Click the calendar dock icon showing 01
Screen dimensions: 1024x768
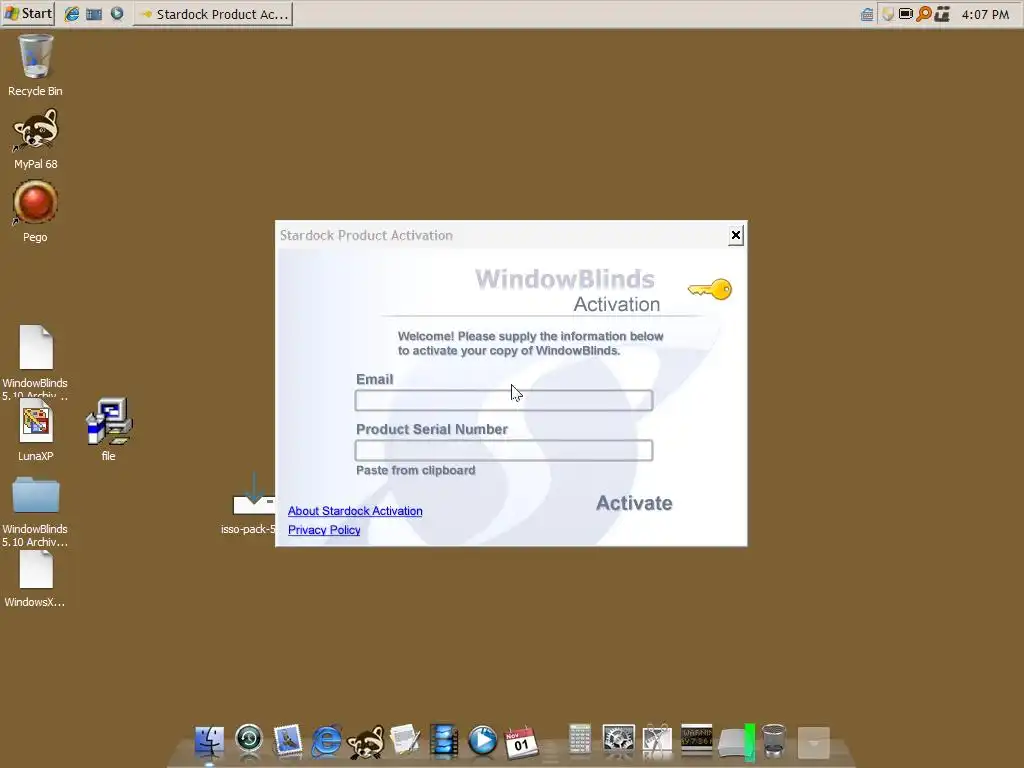(521, 742)
